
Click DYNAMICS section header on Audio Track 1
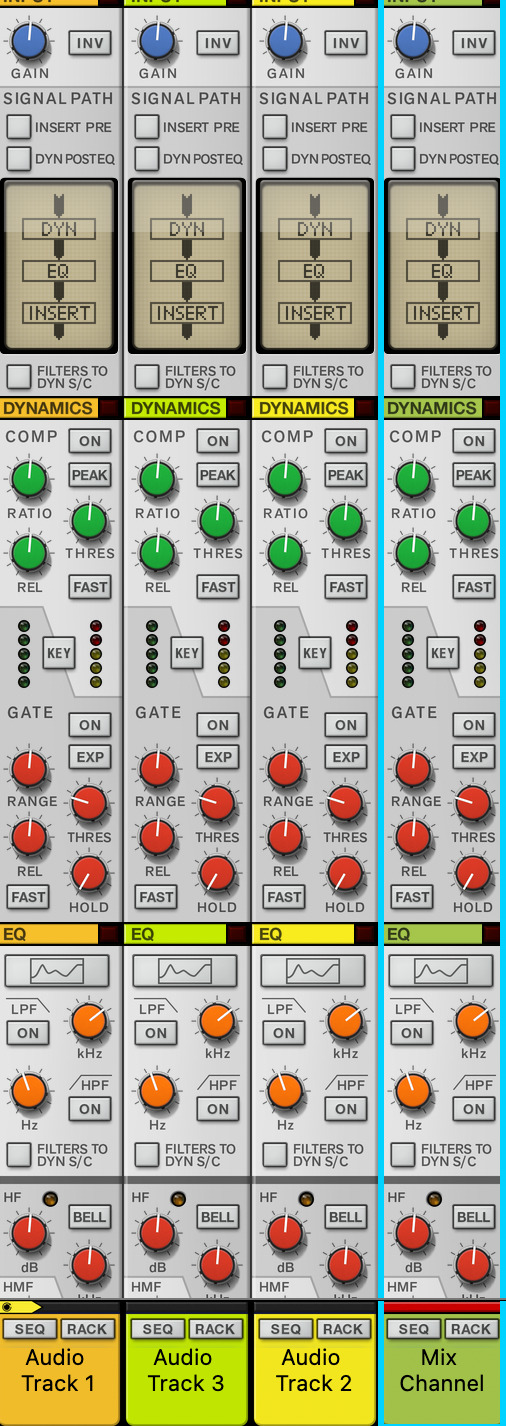coord(49,408)
